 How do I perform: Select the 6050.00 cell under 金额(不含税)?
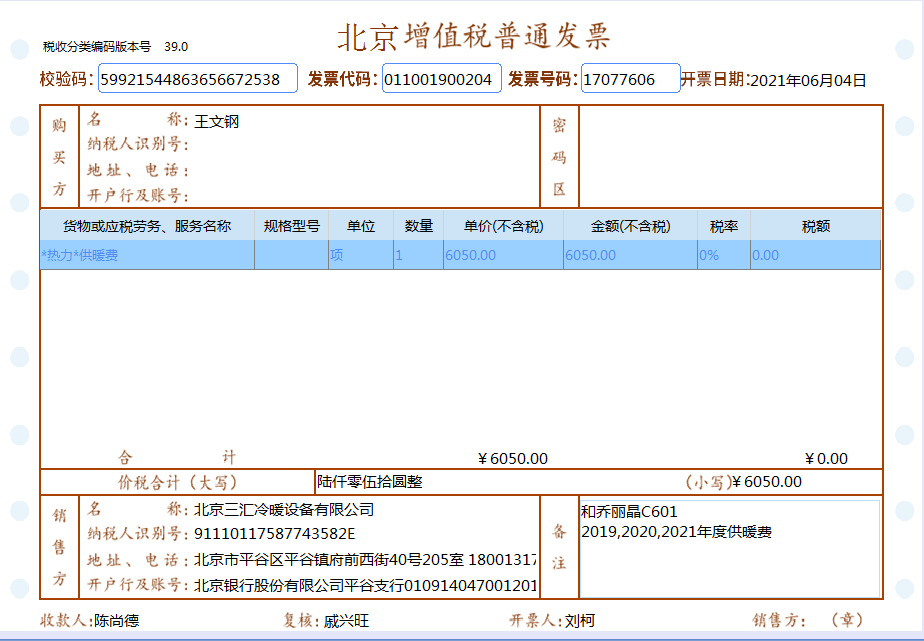pyautogui.click(x=631, y=255)
